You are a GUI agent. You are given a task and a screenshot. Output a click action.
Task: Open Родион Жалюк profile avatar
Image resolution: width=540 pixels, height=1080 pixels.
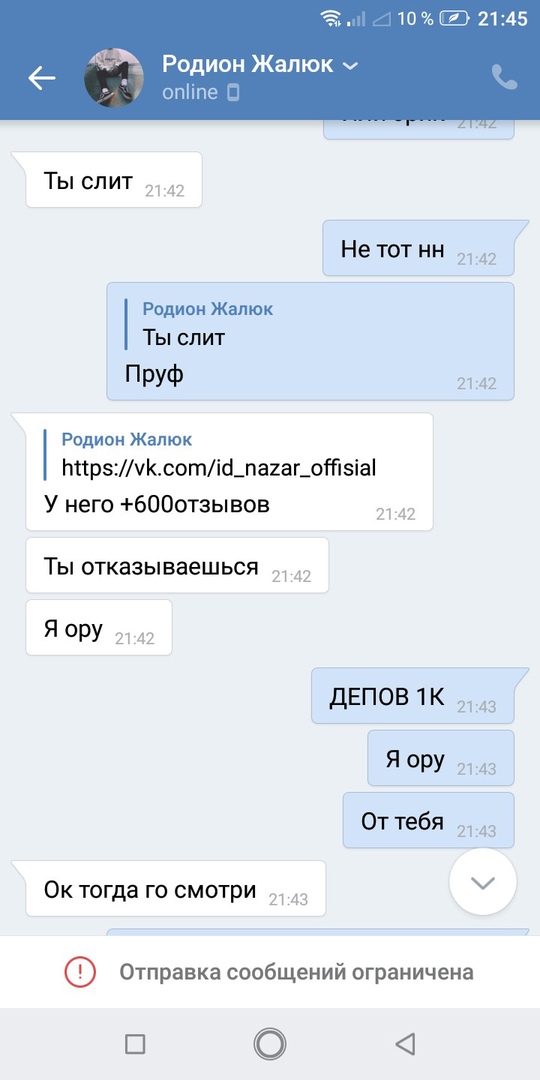coord(114,77)
